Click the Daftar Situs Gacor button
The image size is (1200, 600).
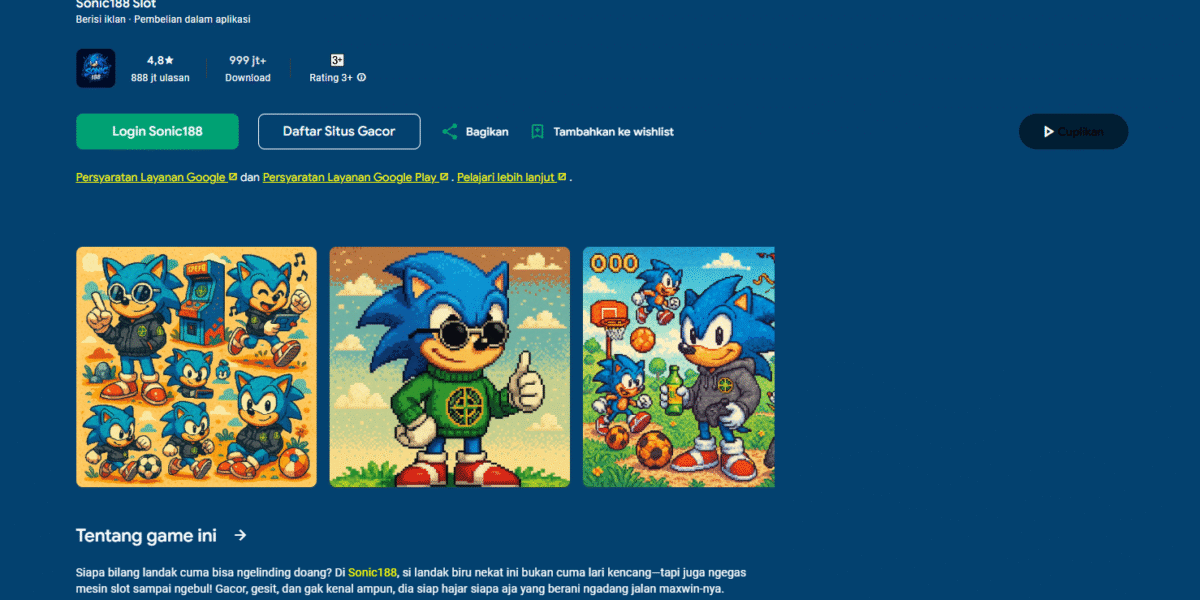point(339,132)
